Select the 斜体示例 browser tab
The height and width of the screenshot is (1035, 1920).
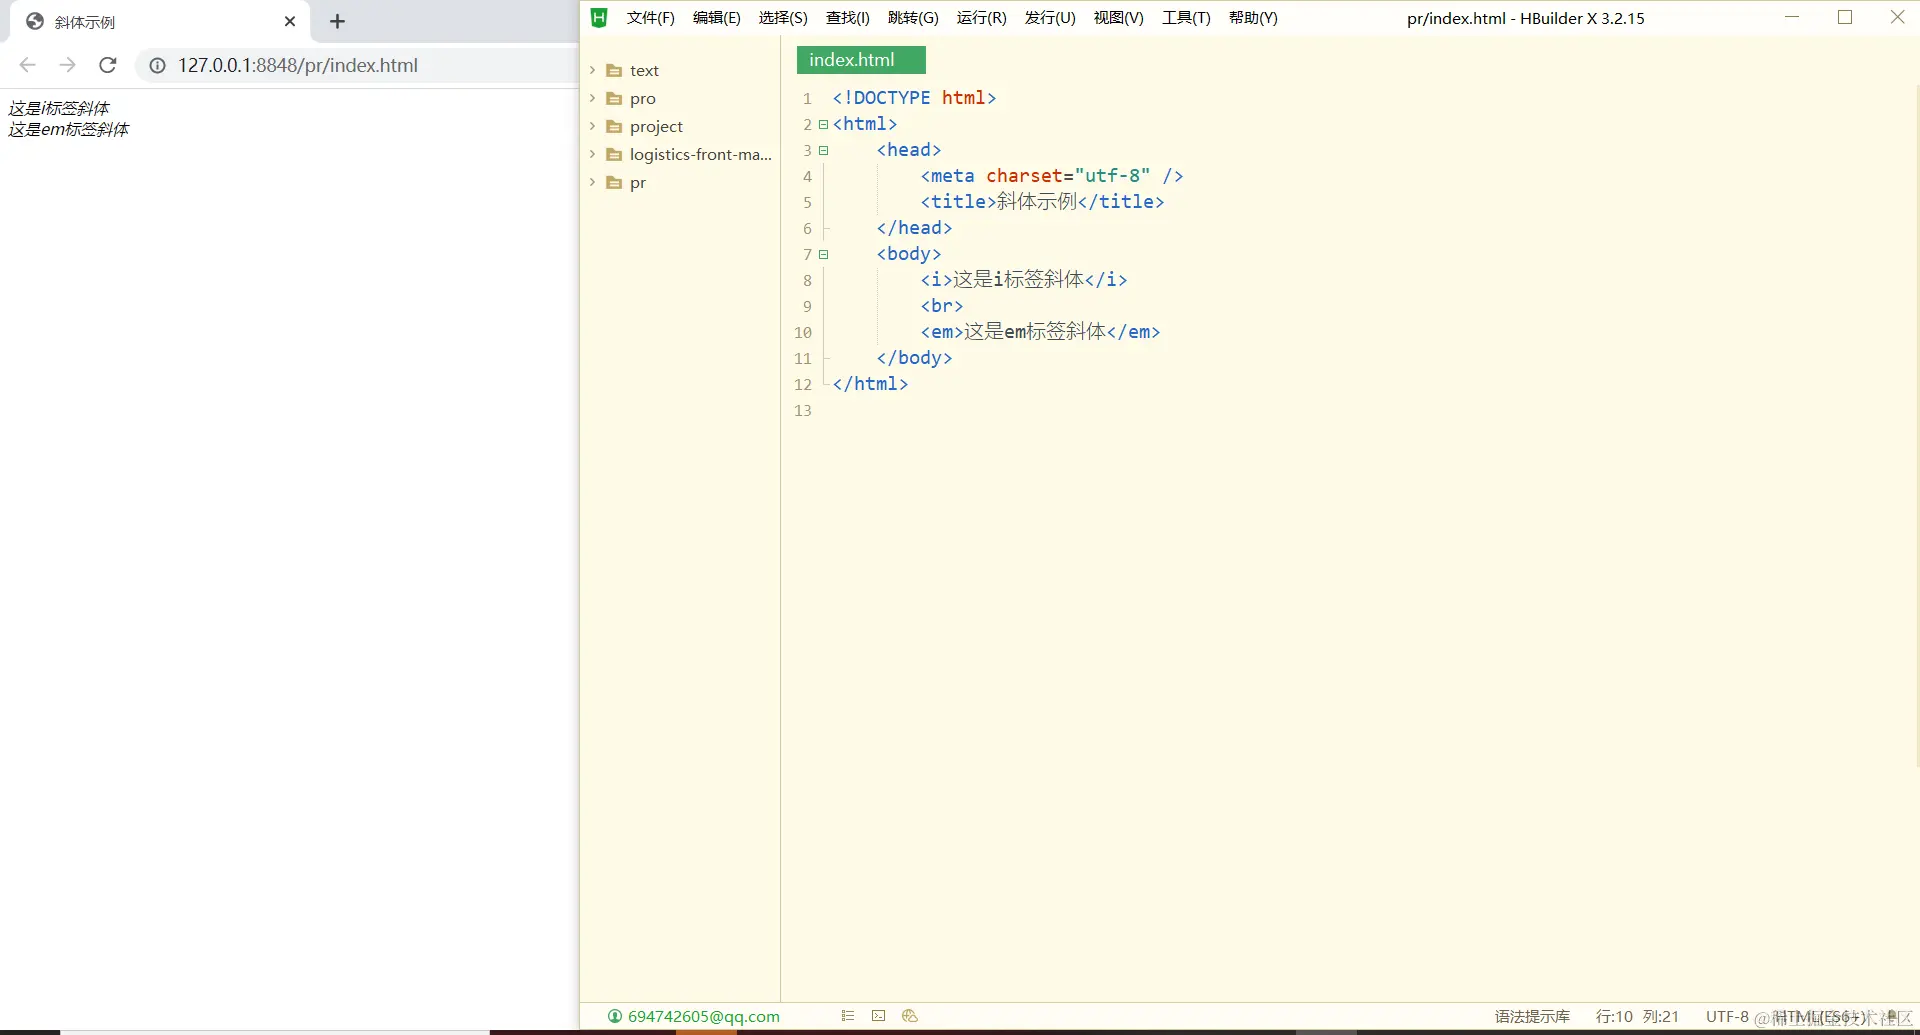160,22
